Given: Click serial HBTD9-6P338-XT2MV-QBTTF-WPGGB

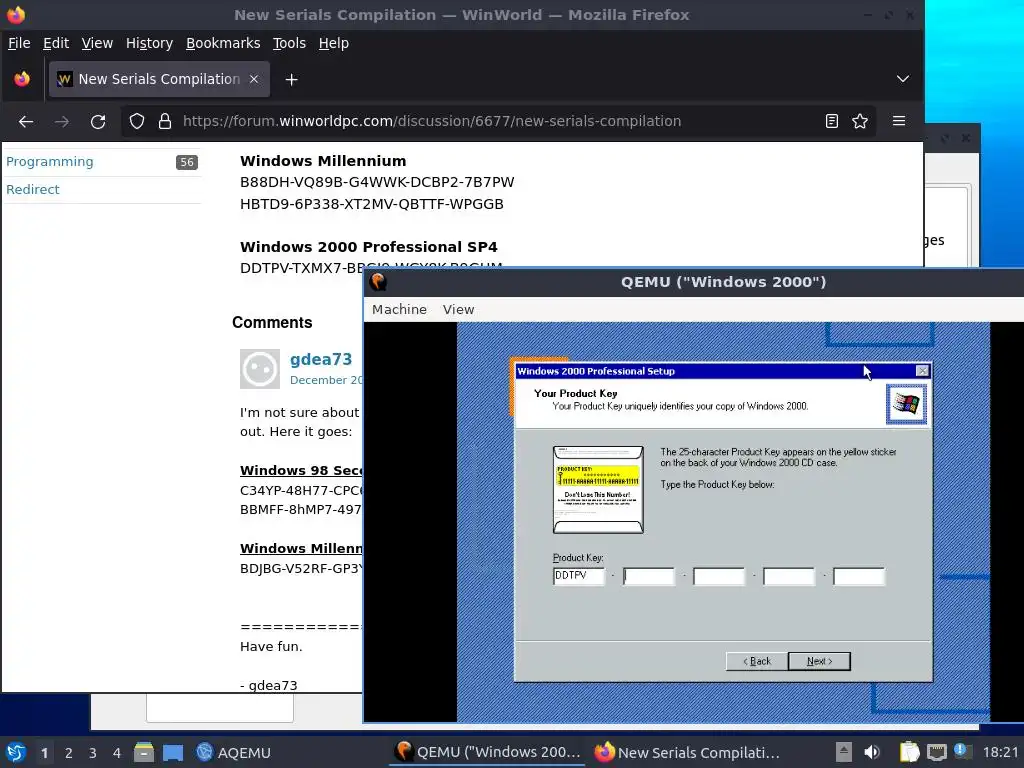Looking at the screenshot, I should click(x=372, y=204).
